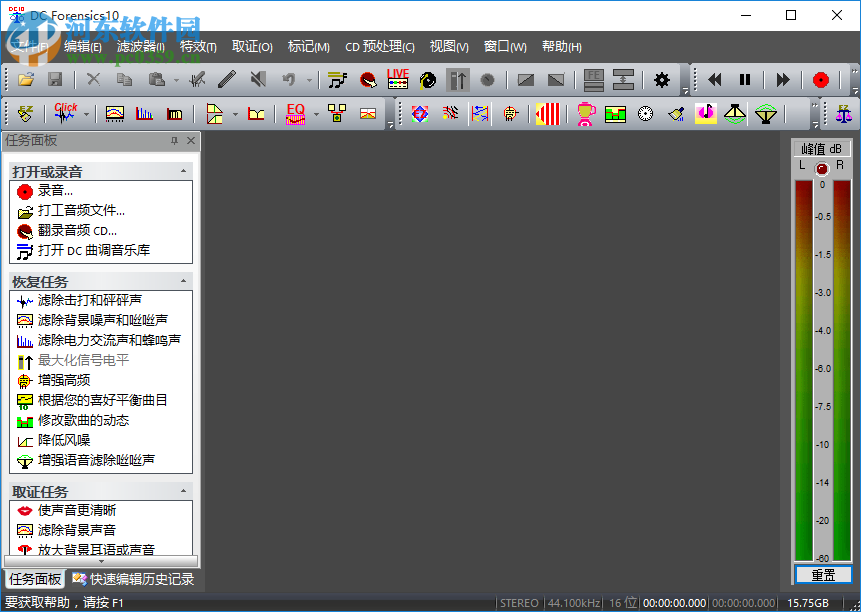Open the 滤波器 menu

[x=141, y=47]
